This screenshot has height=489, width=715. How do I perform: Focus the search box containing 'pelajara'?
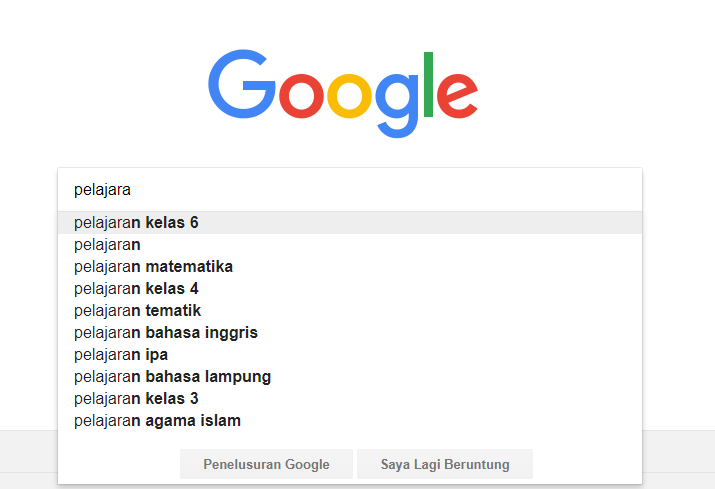(350, 190)
